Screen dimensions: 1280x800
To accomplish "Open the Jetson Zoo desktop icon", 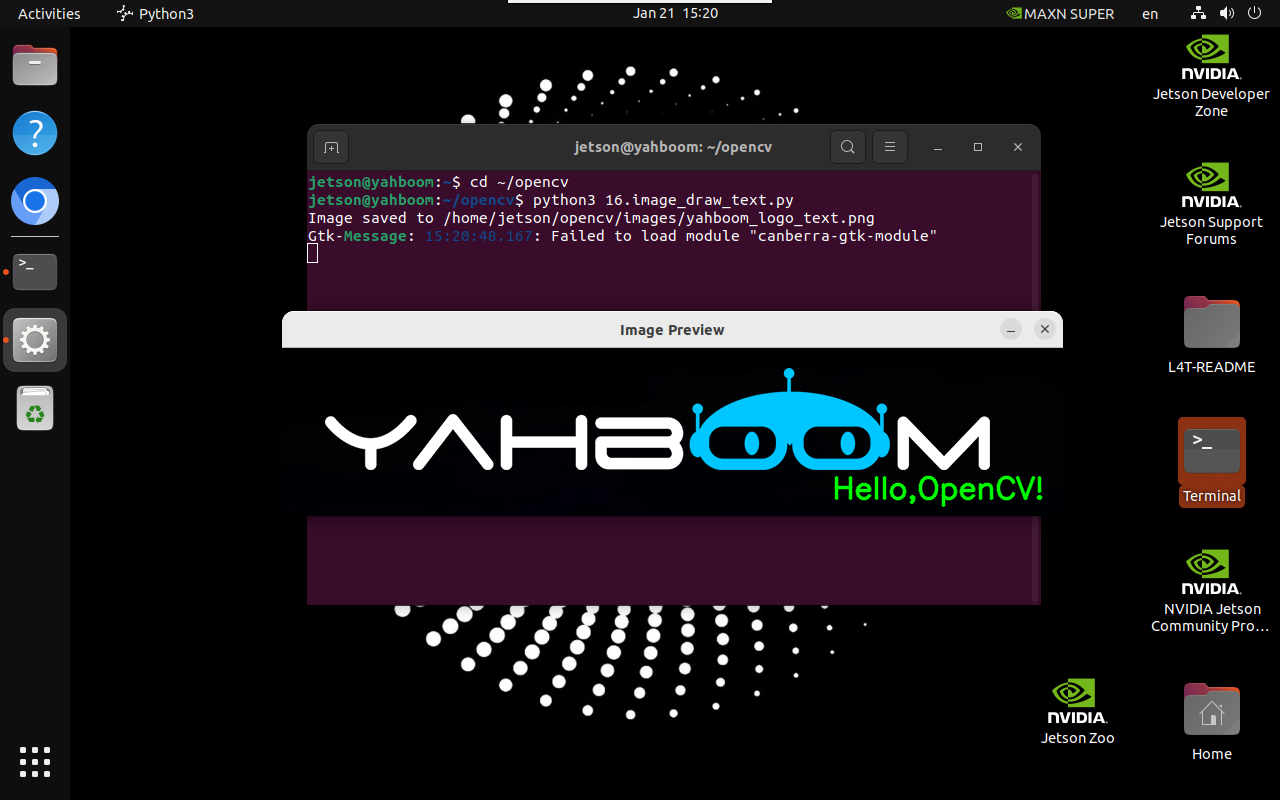I will click(x=1077, y=712).
